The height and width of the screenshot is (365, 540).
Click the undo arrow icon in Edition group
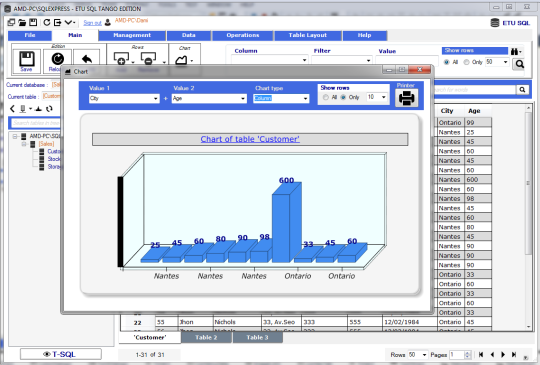(x=86, y=59)
